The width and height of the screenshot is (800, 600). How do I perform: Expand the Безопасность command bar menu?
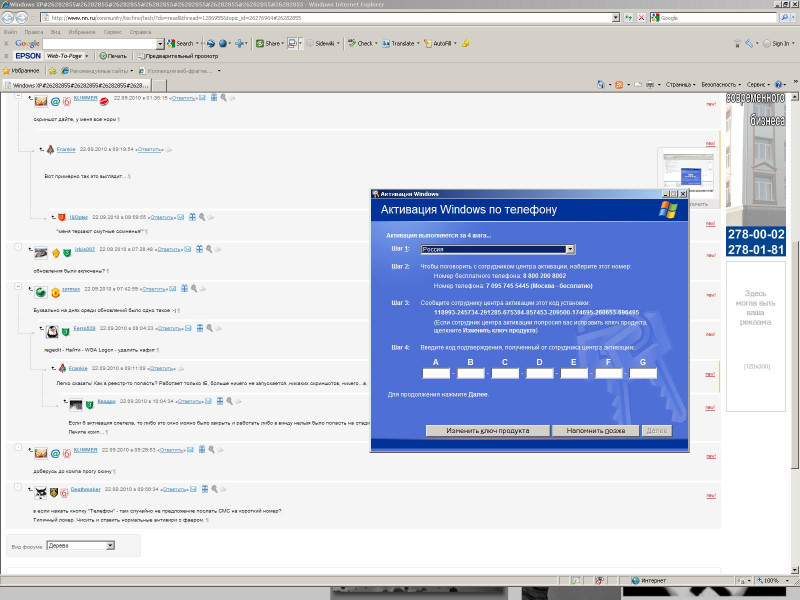coord(721,85)
